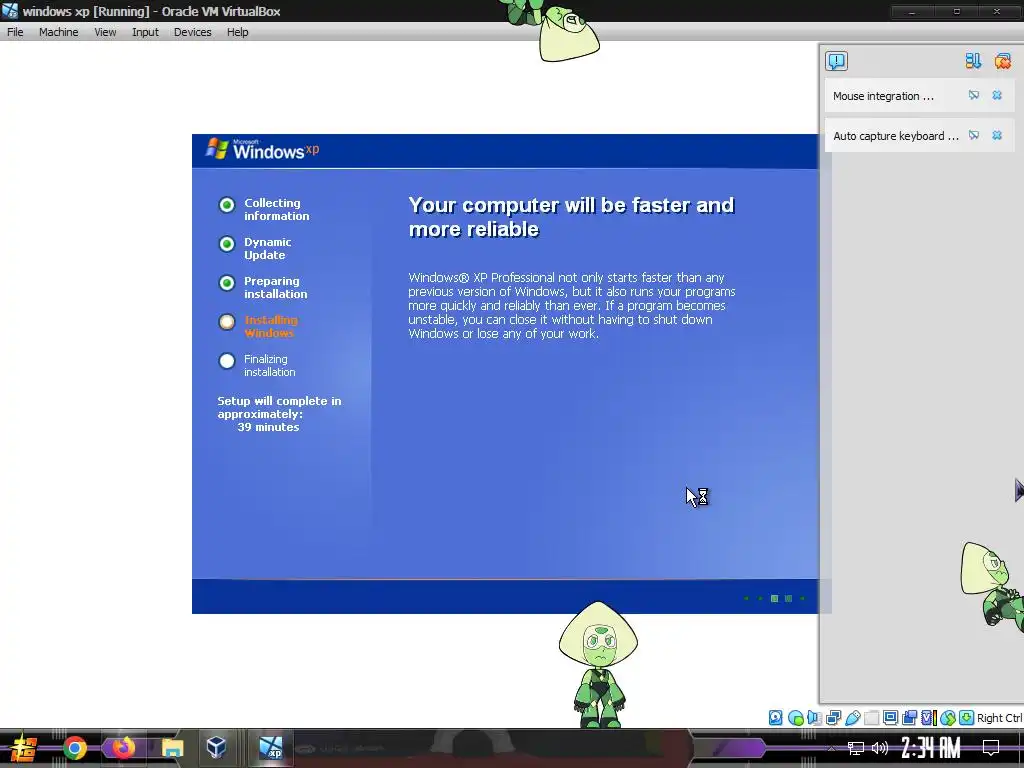
Task: Click the audio status icon
Action: pos(814,718)
